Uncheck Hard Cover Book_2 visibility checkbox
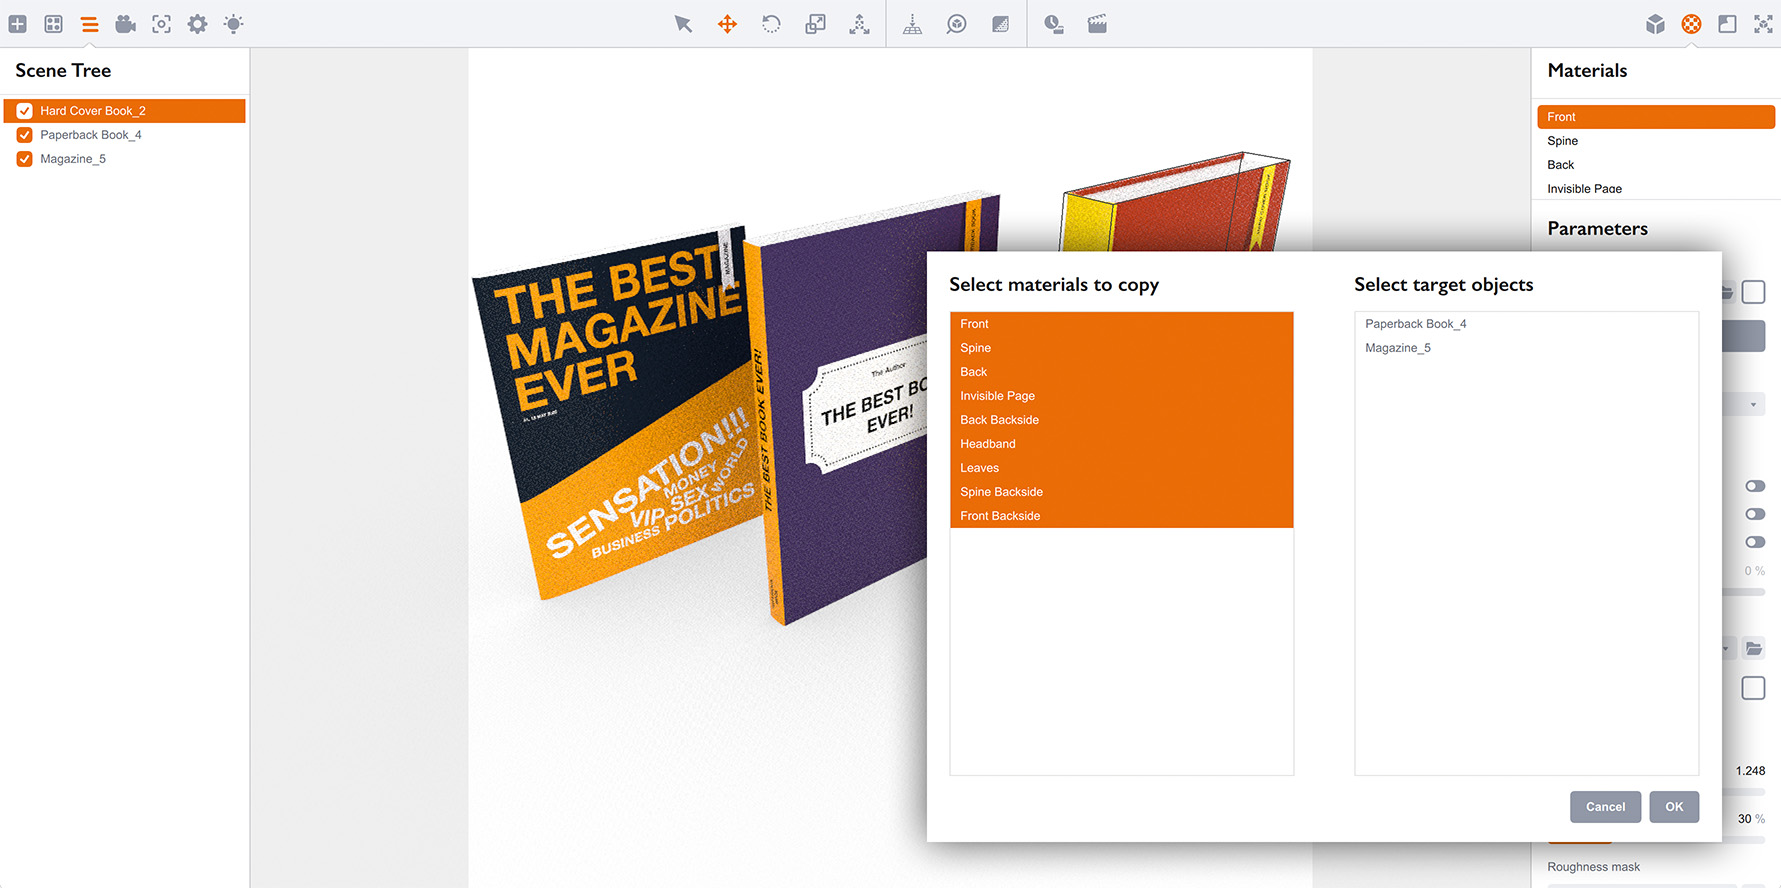1781x888 pixels. (25, 111)
